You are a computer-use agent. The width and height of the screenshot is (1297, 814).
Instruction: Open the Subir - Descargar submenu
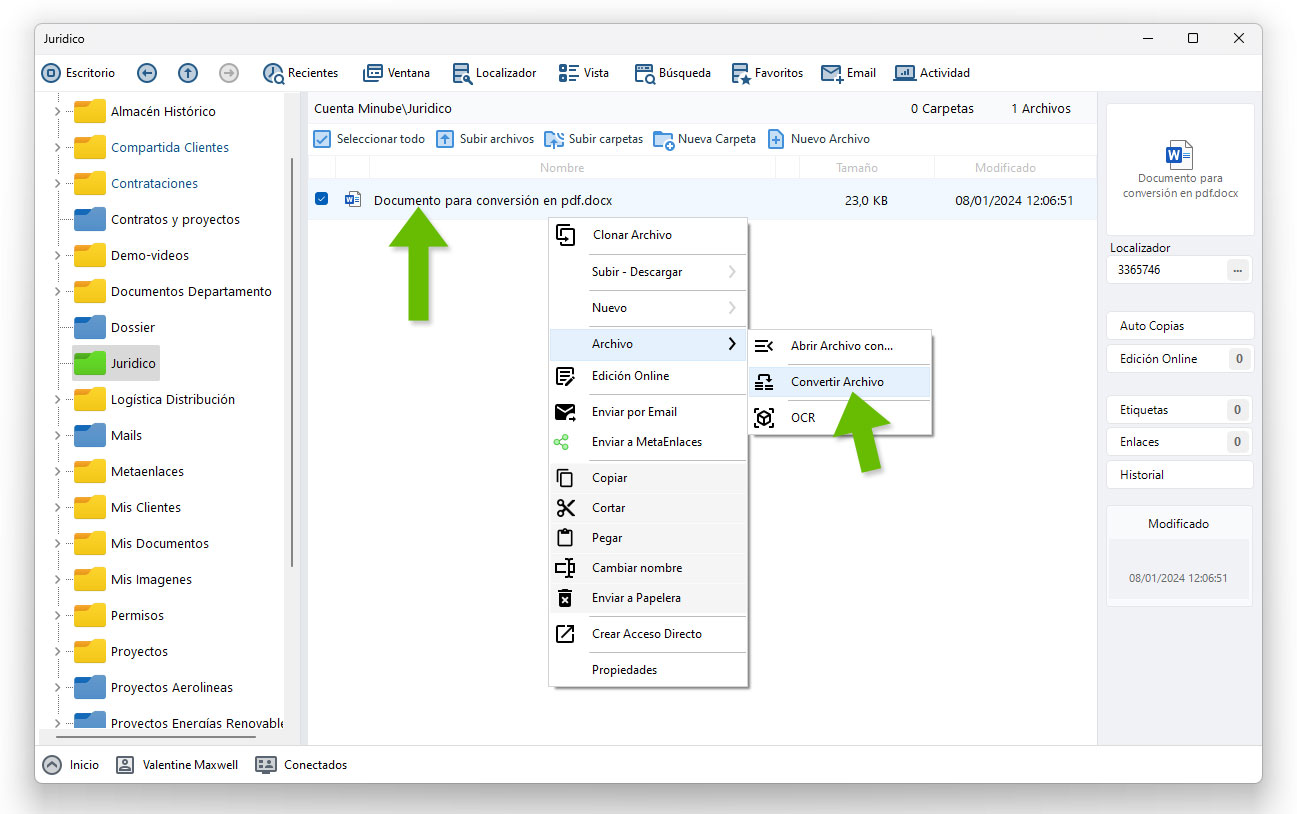(648, 272)
